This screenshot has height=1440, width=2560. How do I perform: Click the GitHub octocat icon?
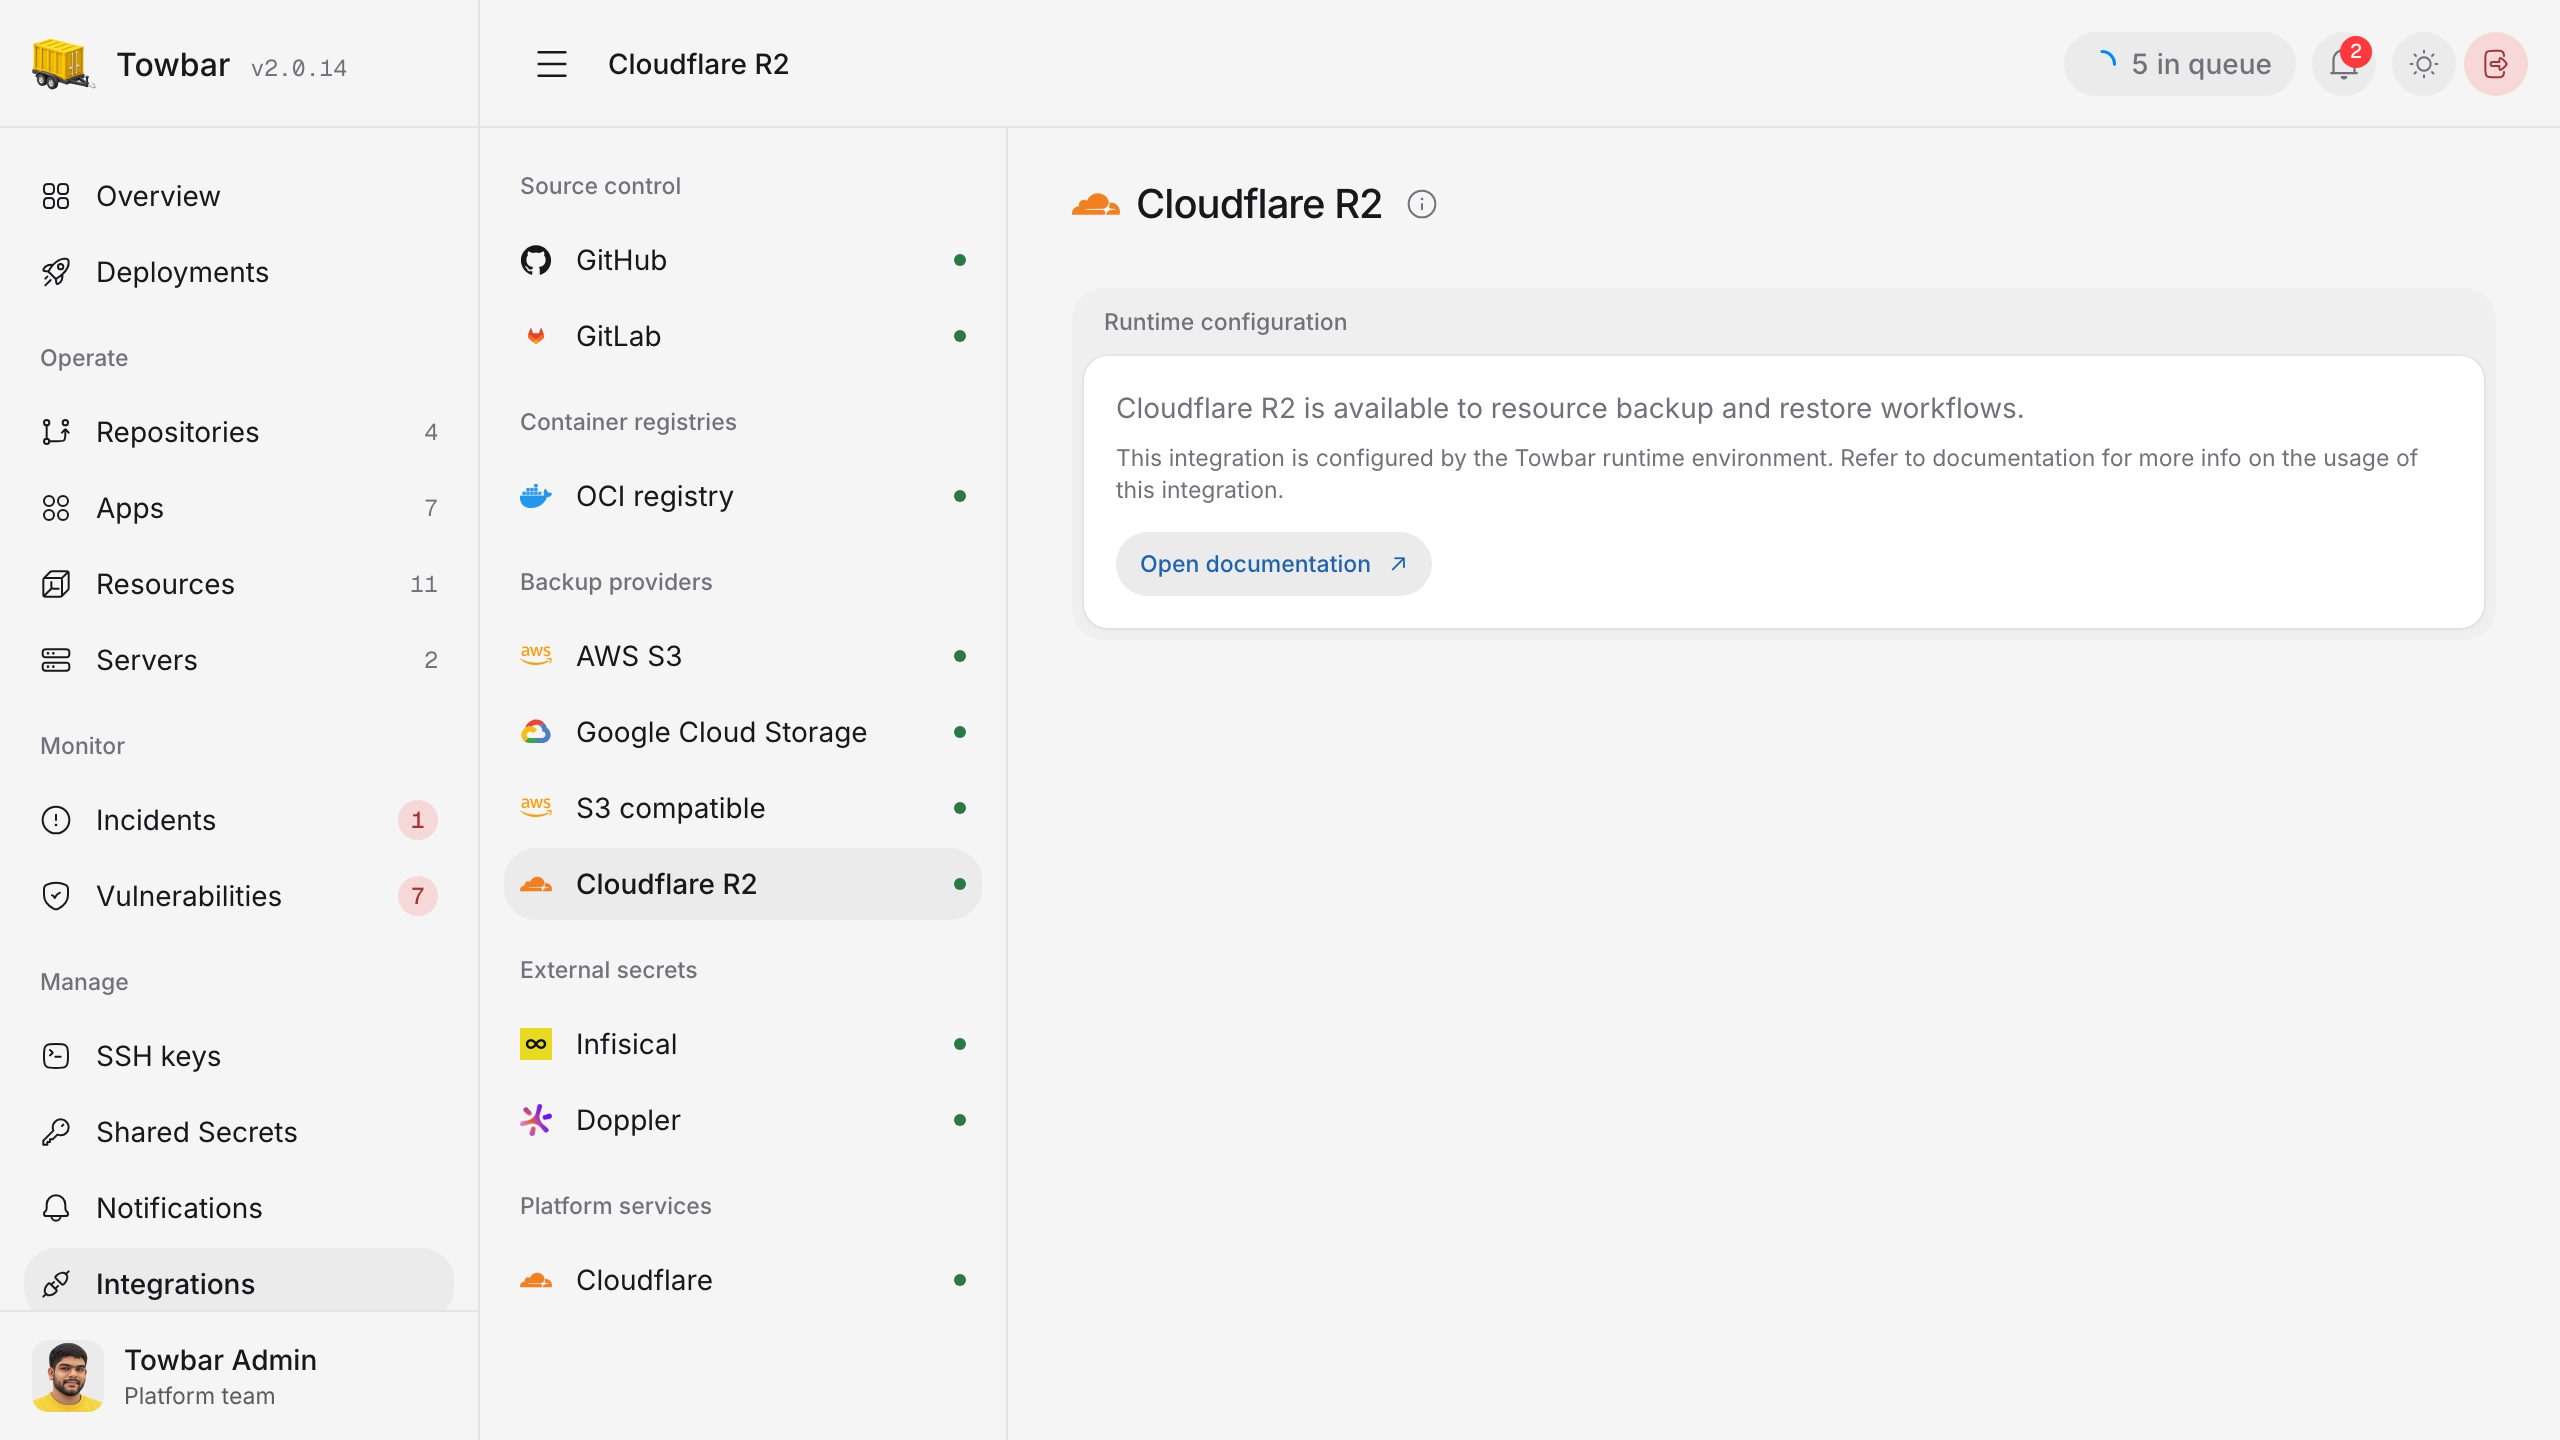coord(536,260)
